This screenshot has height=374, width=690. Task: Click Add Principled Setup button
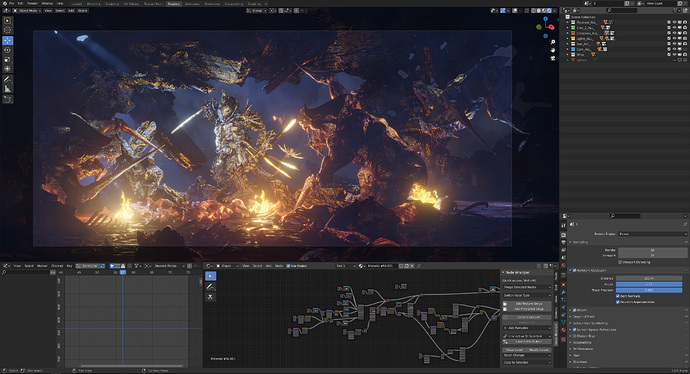[527, 309]
